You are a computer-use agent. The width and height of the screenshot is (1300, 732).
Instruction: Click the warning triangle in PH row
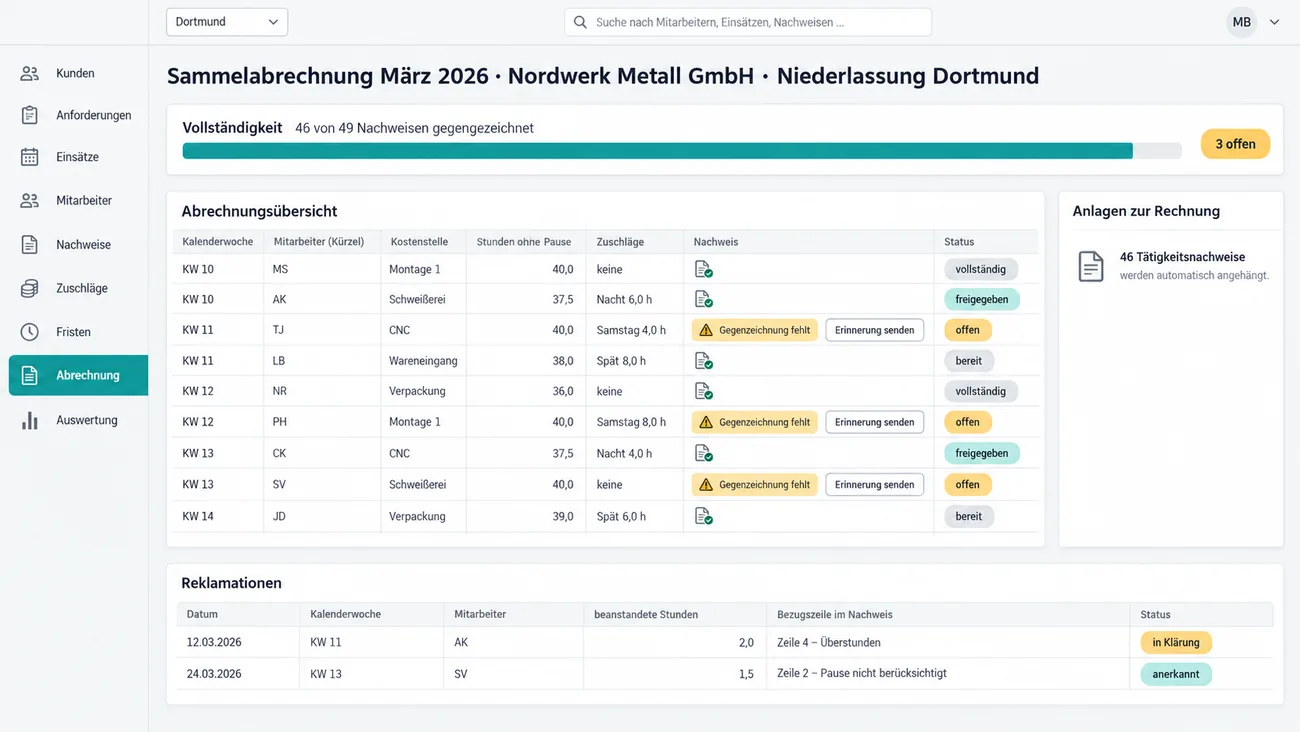coord(706,422)
